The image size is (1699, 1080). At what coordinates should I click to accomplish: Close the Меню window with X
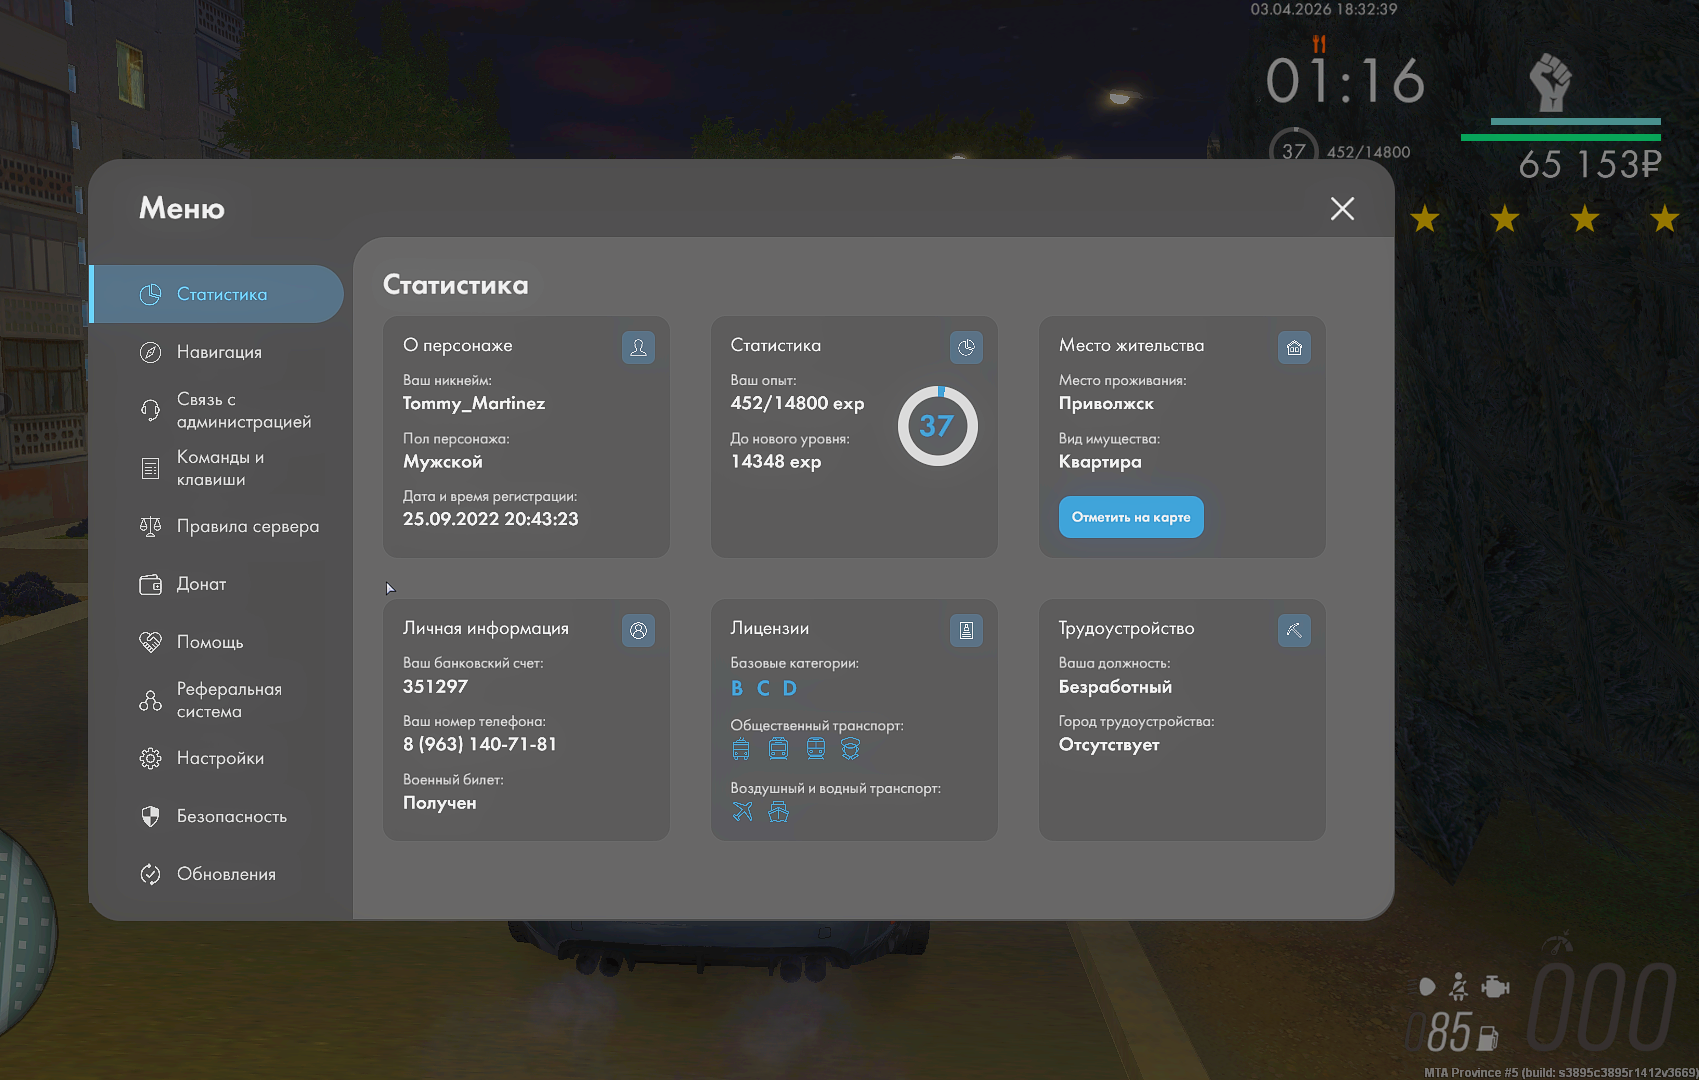[1342, 208]
